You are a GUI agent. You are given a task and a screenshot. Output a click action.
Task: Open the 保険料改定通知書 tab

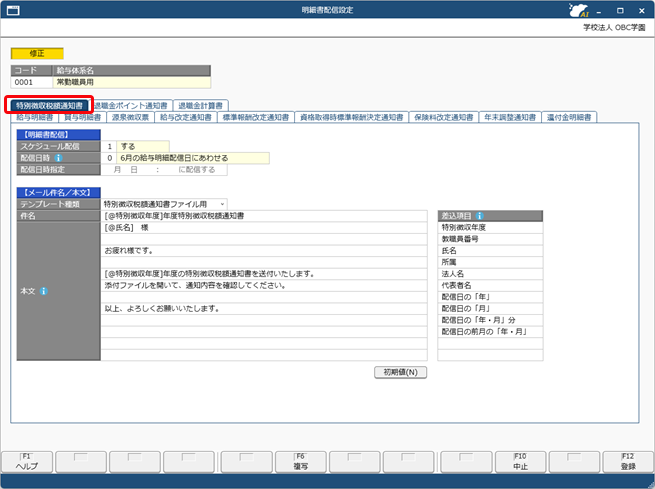point(443,117)
